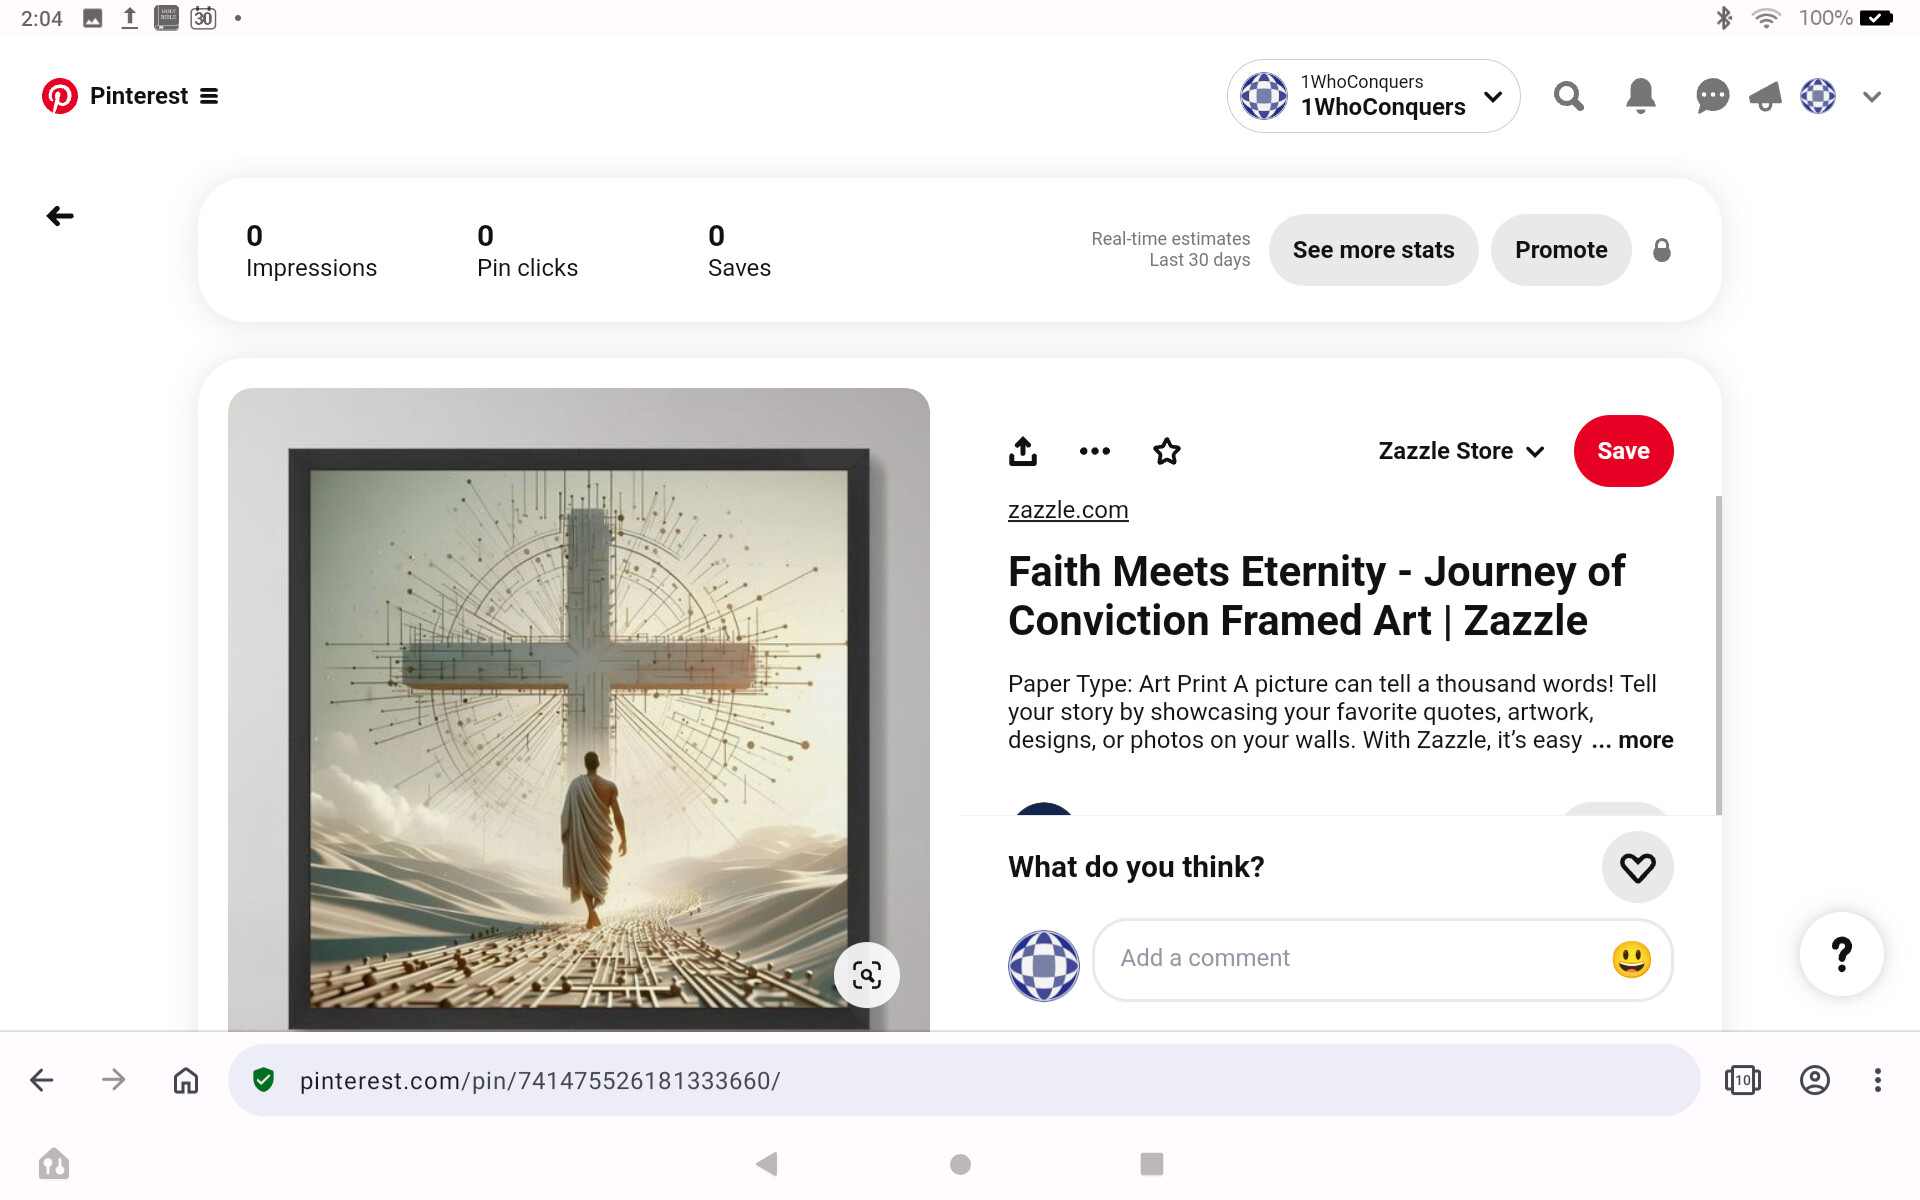Open emoji picker in comment box
The image size is (1920, 1200).
point(1631,959)
